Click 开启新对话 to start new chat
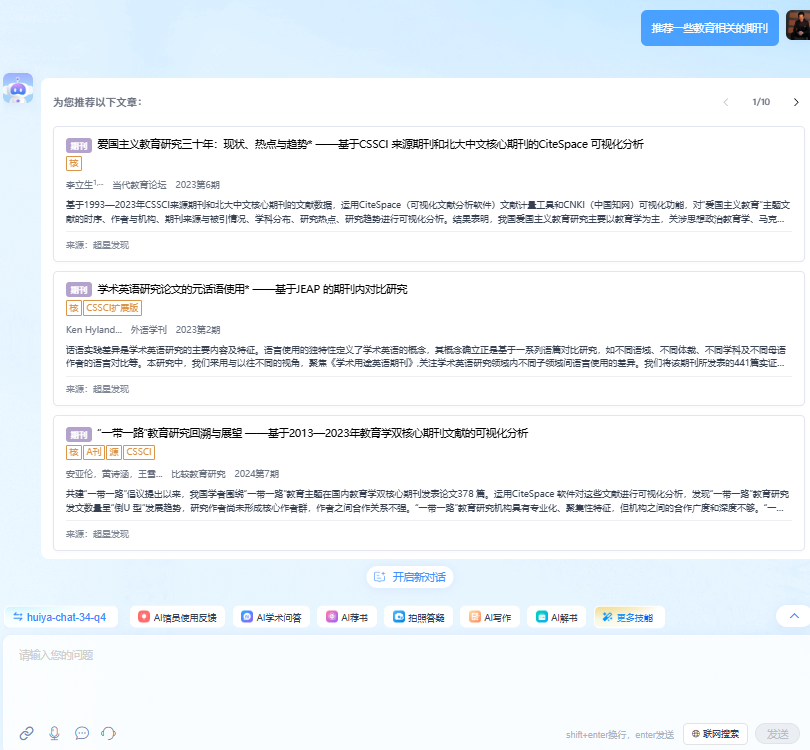 coord(410,577)
